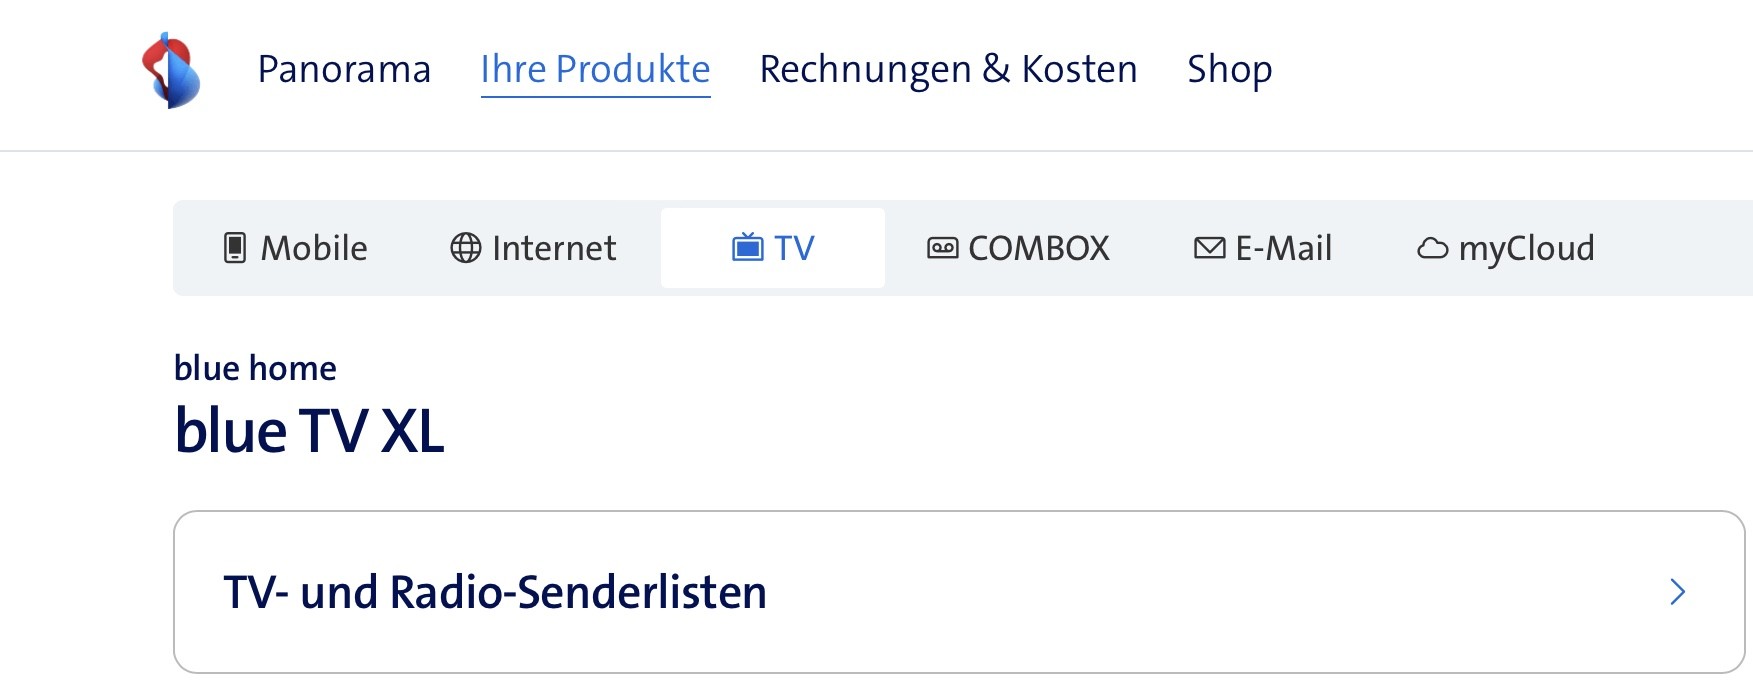The height and width of the screenshot is (687, 1753).
Task: Open the Ihre Produkte navigation item
Action: point(595,69)
